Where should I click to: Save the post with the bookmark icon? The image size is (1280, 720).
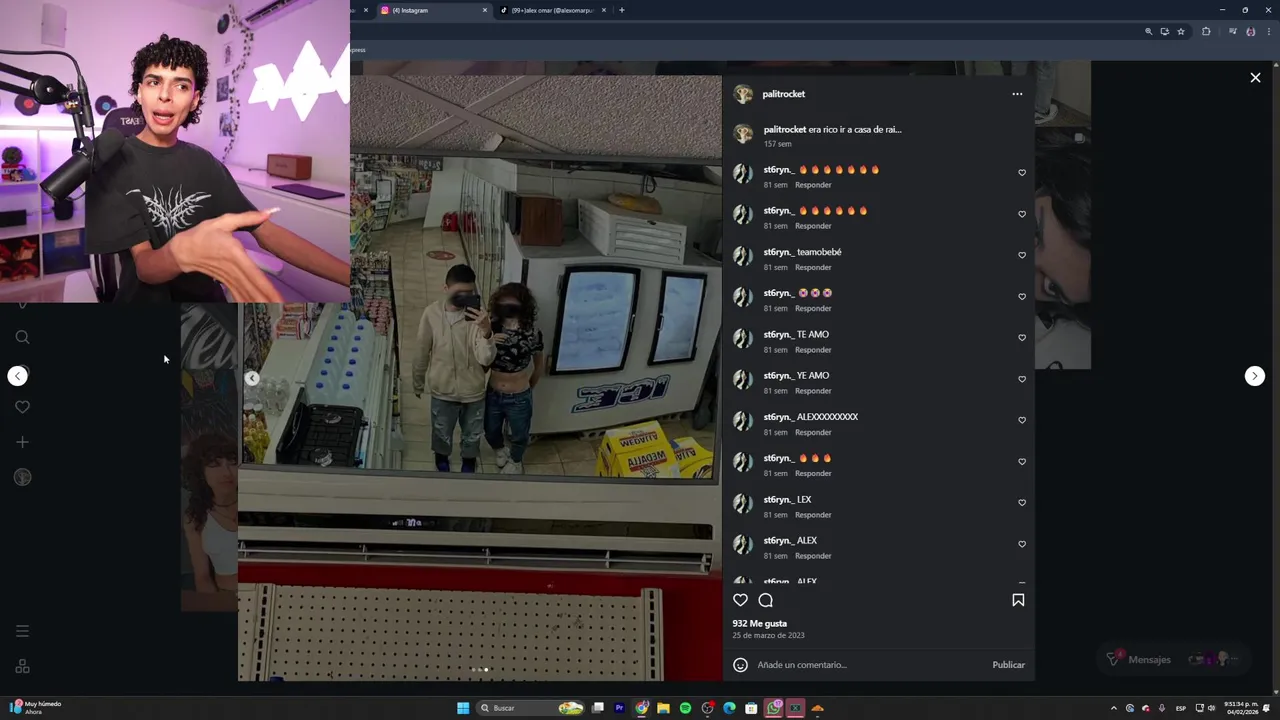1018,600
